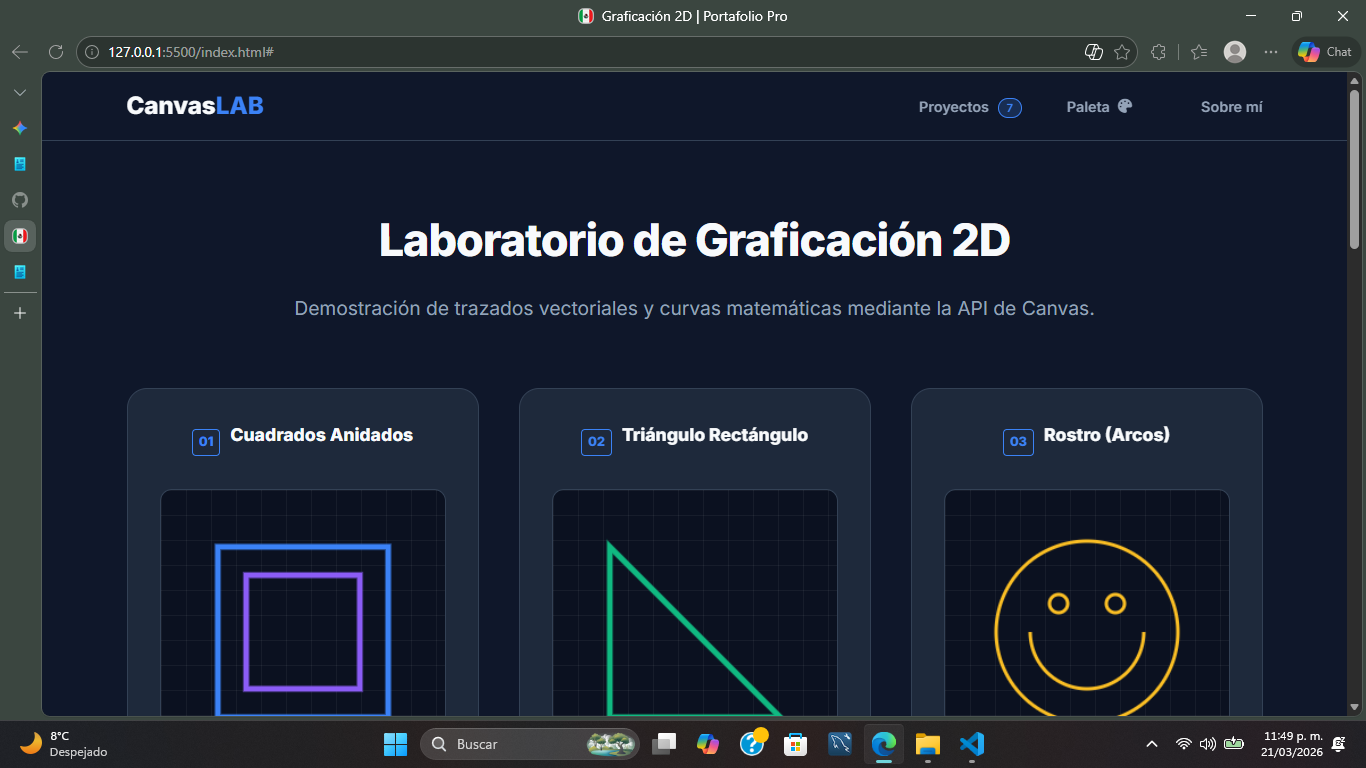Click the Sobre mí link
The image size is (1366, 768).
[1231, 107]
